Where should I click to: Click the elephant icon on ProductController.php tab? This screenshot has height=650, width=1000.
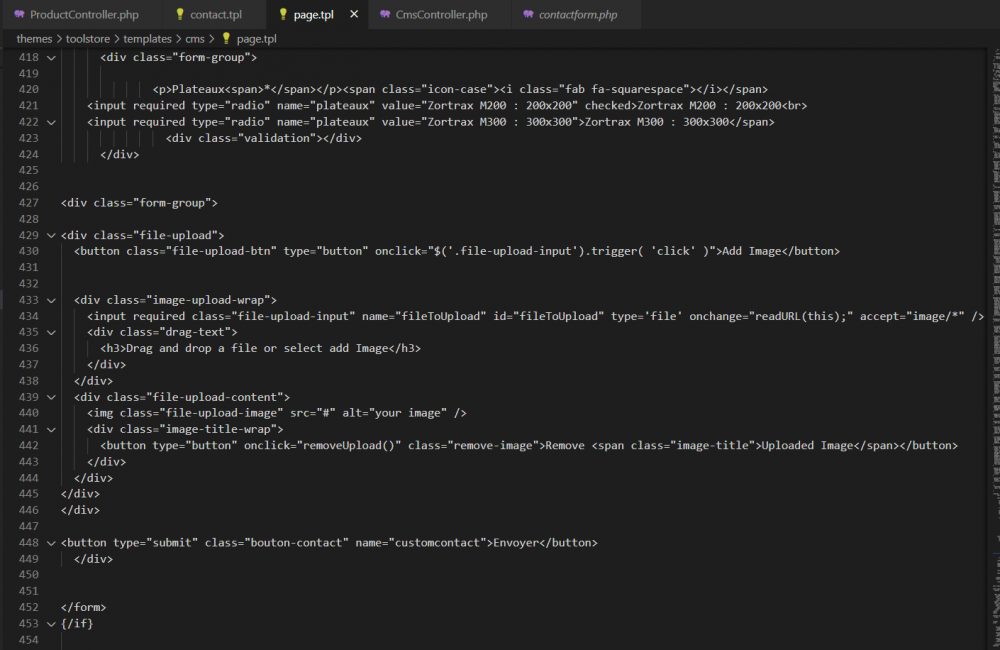click(x=19, y=15)
